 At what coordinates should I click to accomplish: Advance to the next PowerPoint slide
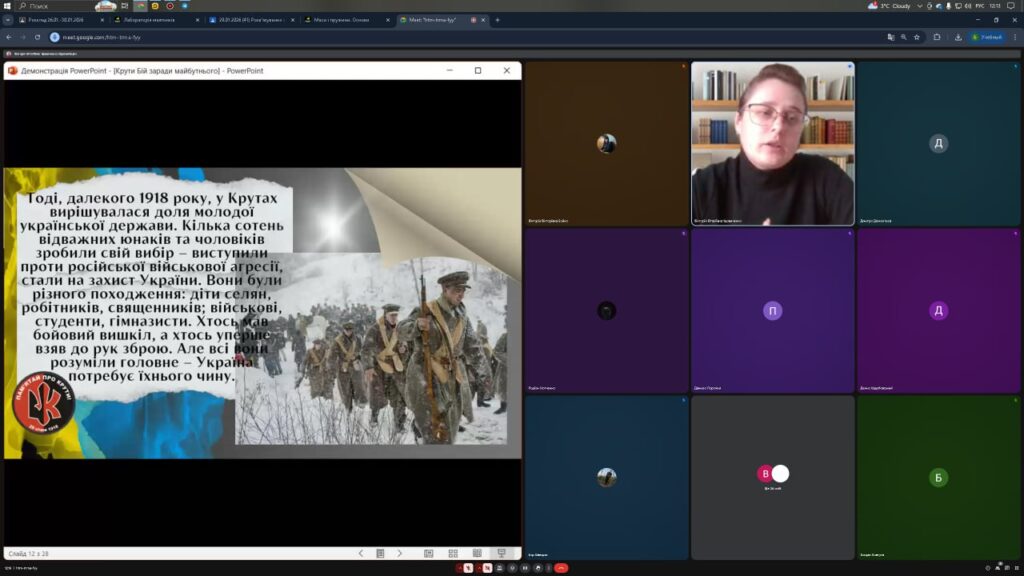tap(399, 553)
